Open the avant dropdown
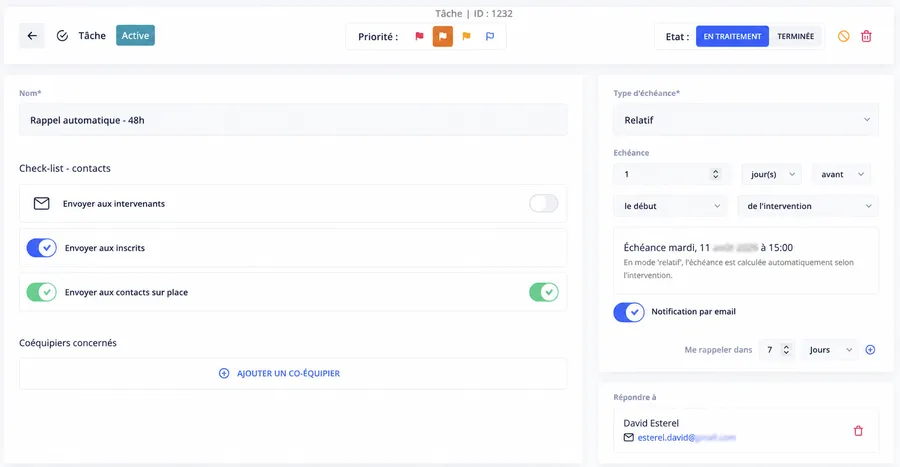The width and height of the screenshot is (900, 467). tap(841, 174)
